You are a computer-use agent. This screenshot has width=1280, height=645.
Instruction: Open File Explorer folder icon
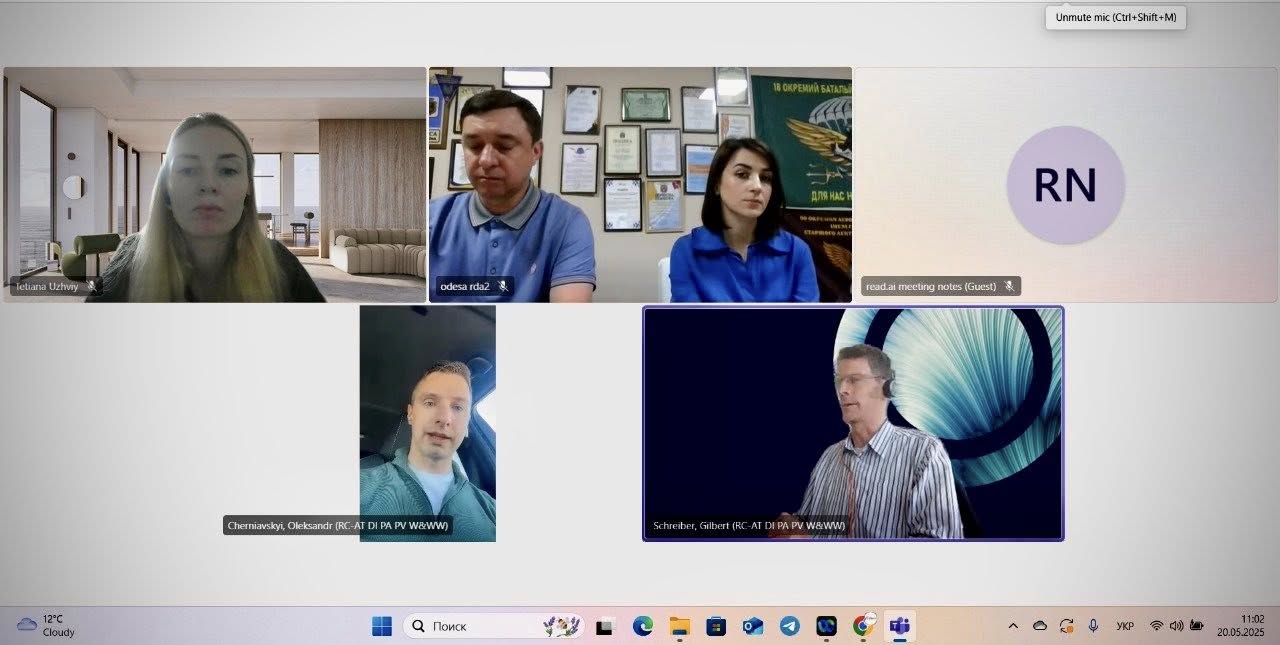pos(679,626)
